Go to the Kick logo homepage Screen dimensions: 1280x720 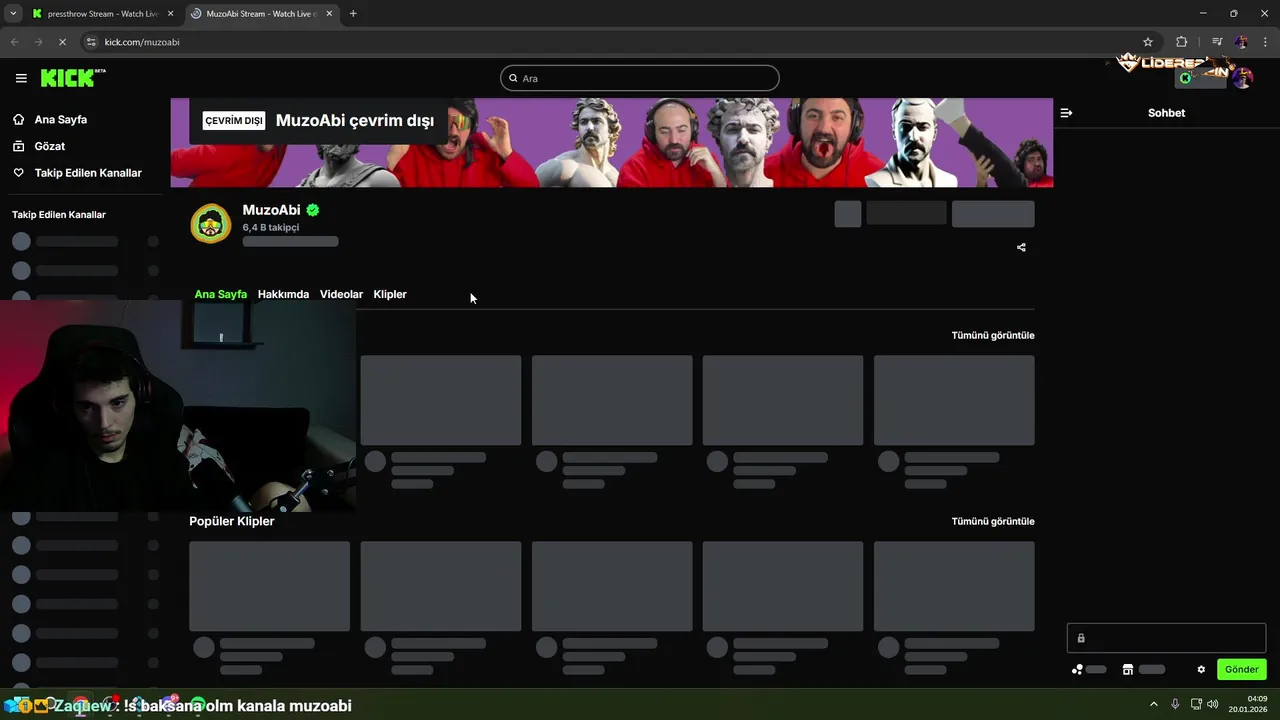coord(73,78)
